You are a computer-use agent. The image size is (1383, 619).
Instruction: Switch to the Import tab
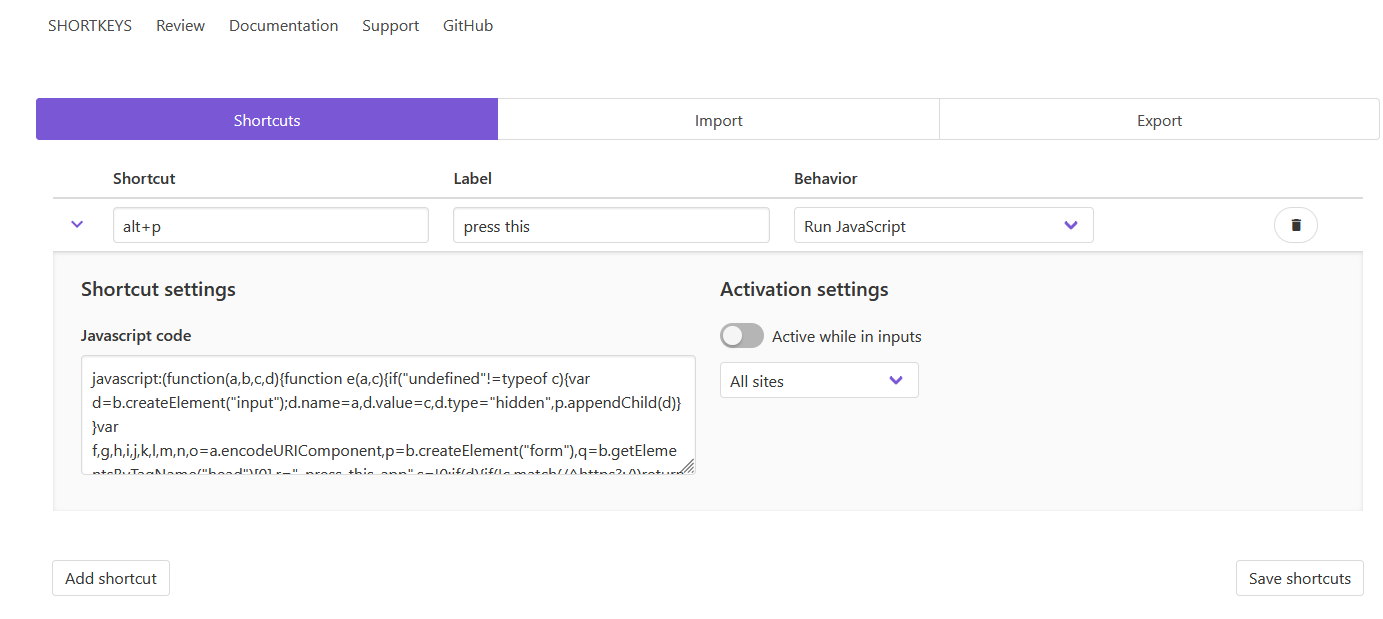718,120
